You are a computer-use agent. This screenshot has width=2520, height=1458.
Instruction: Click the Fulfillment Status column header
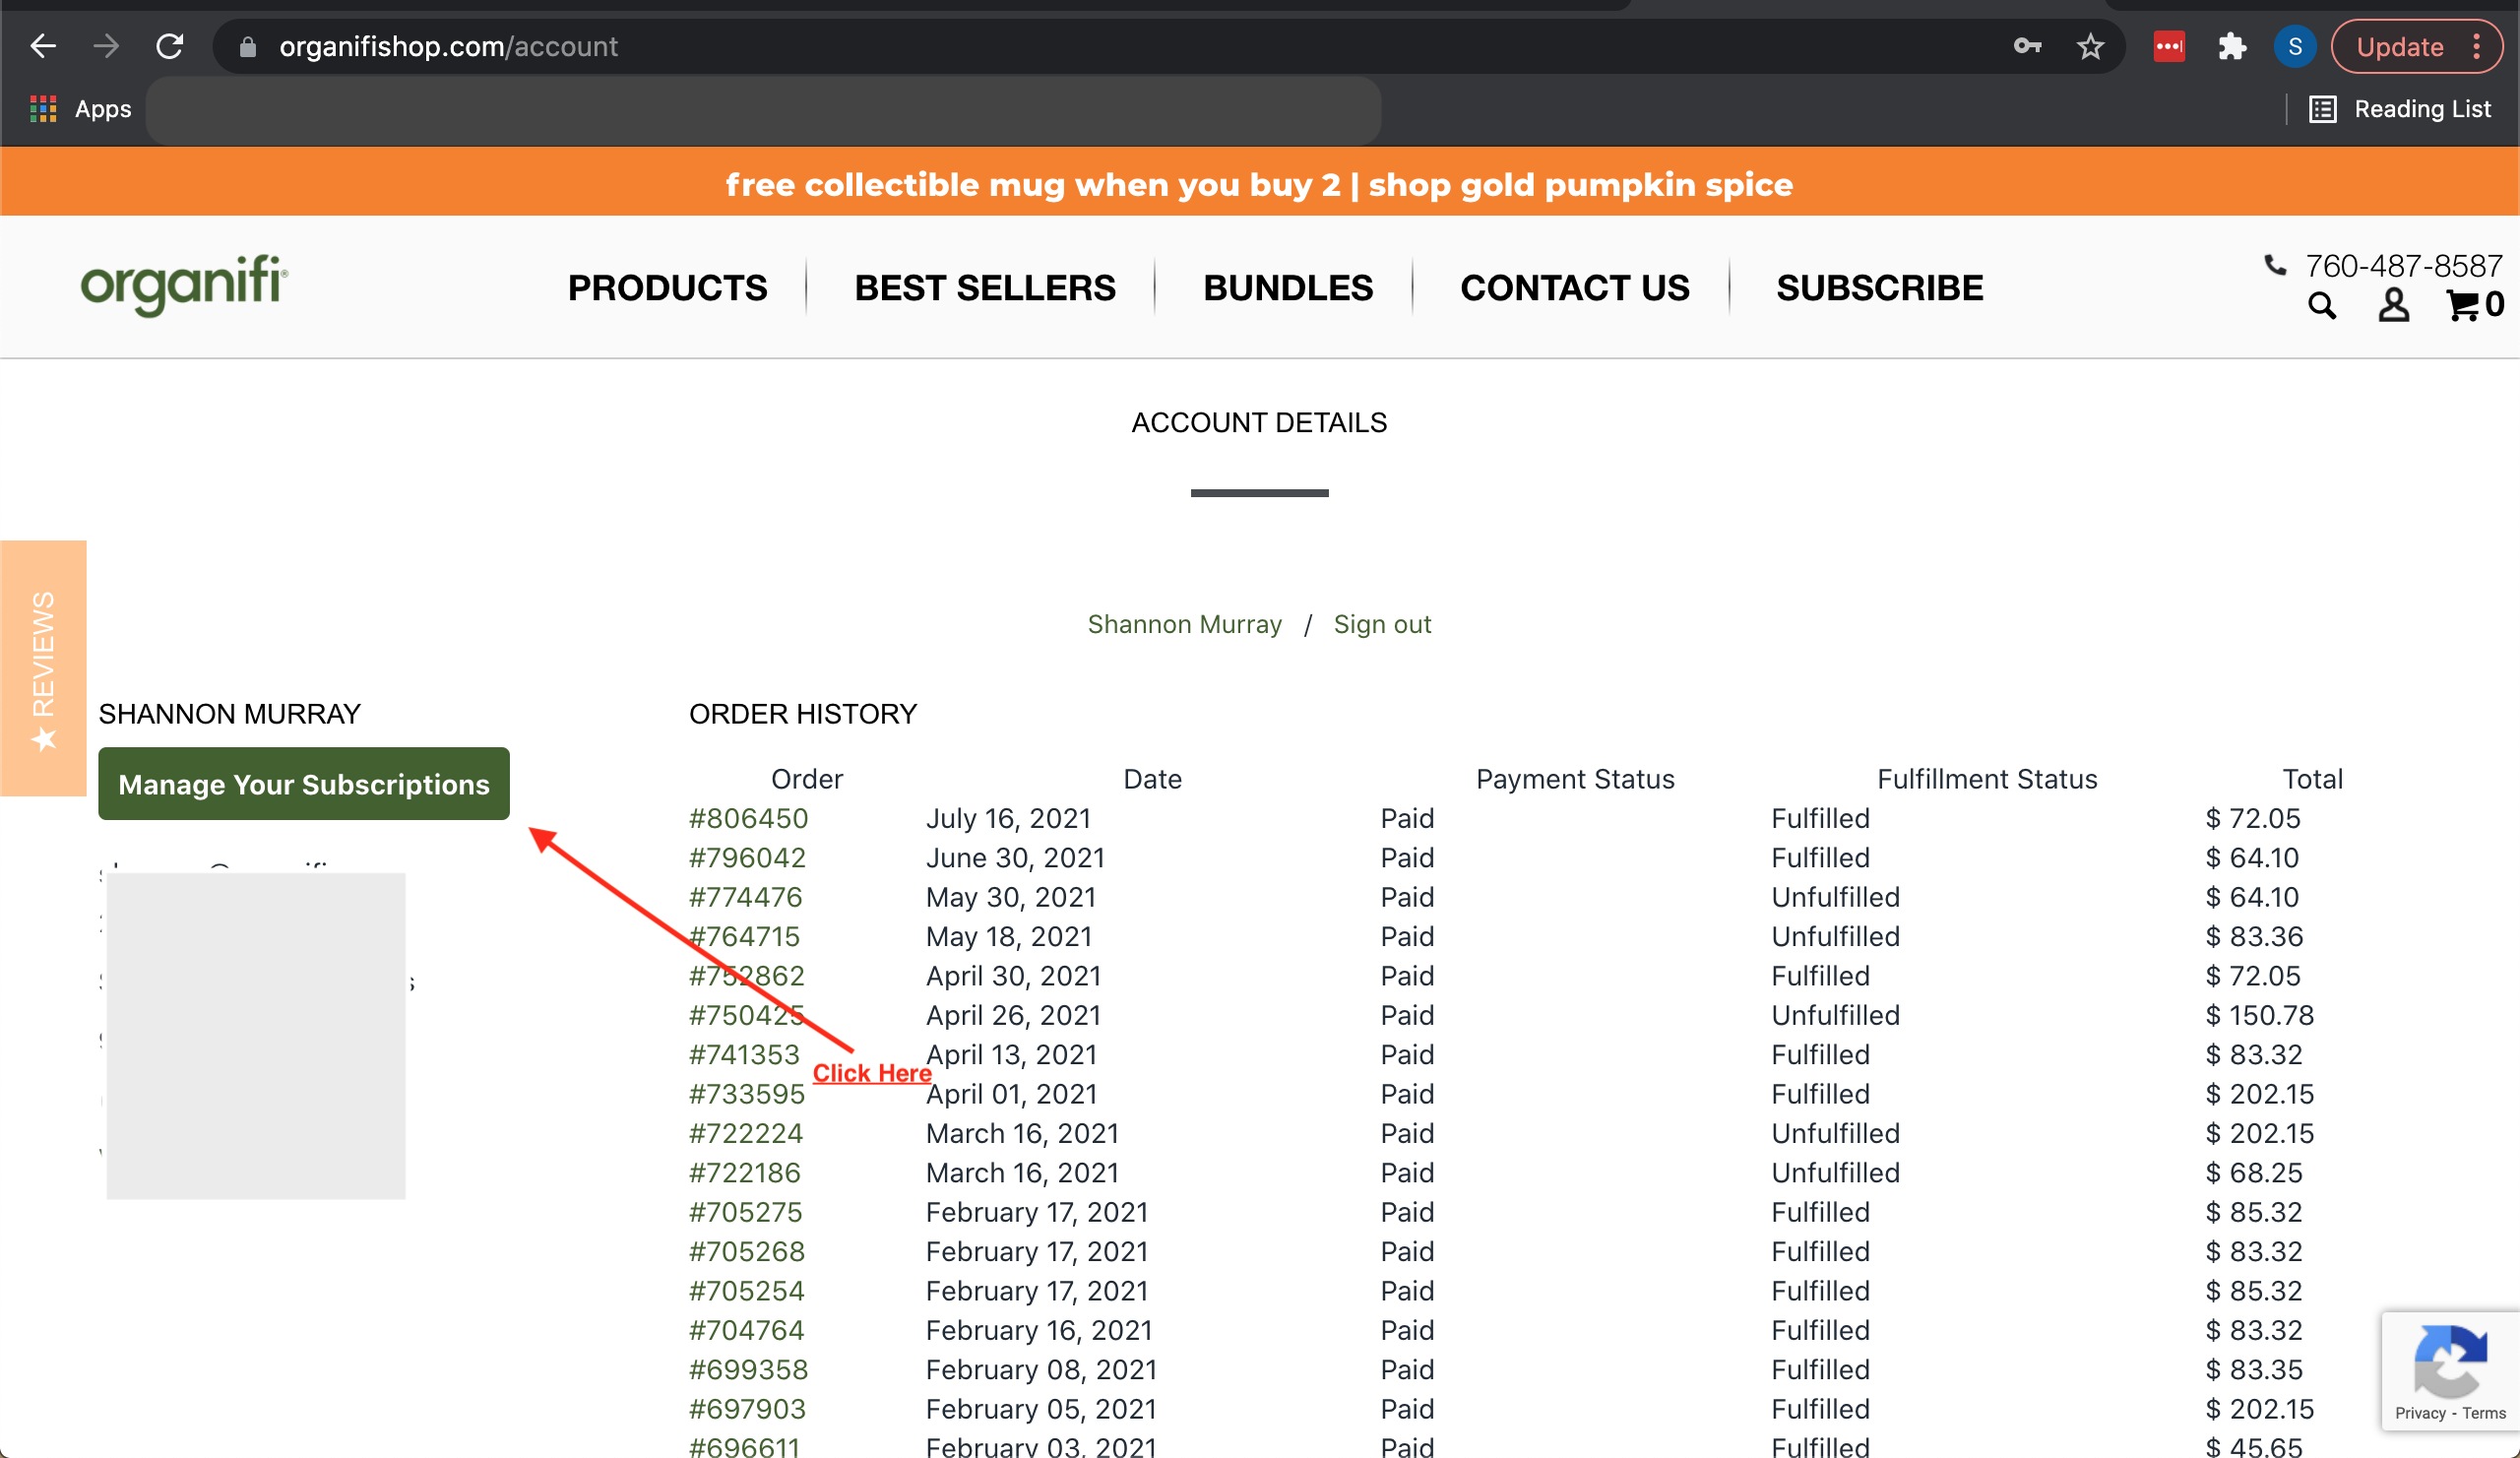coord(1987,779)
